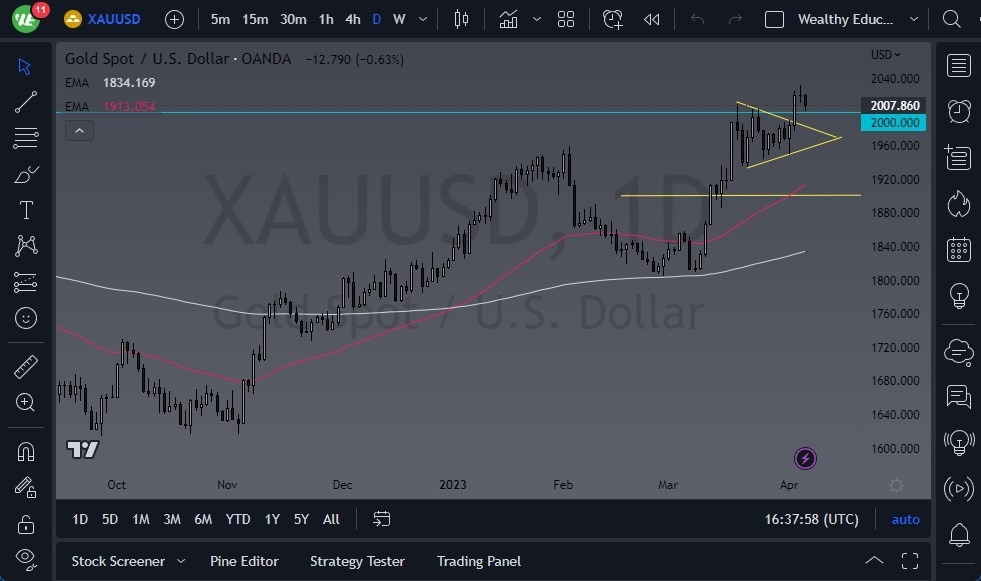Switch to the 30m timeframe
This screenshot has width=981, height=581.
click(293, 19)
